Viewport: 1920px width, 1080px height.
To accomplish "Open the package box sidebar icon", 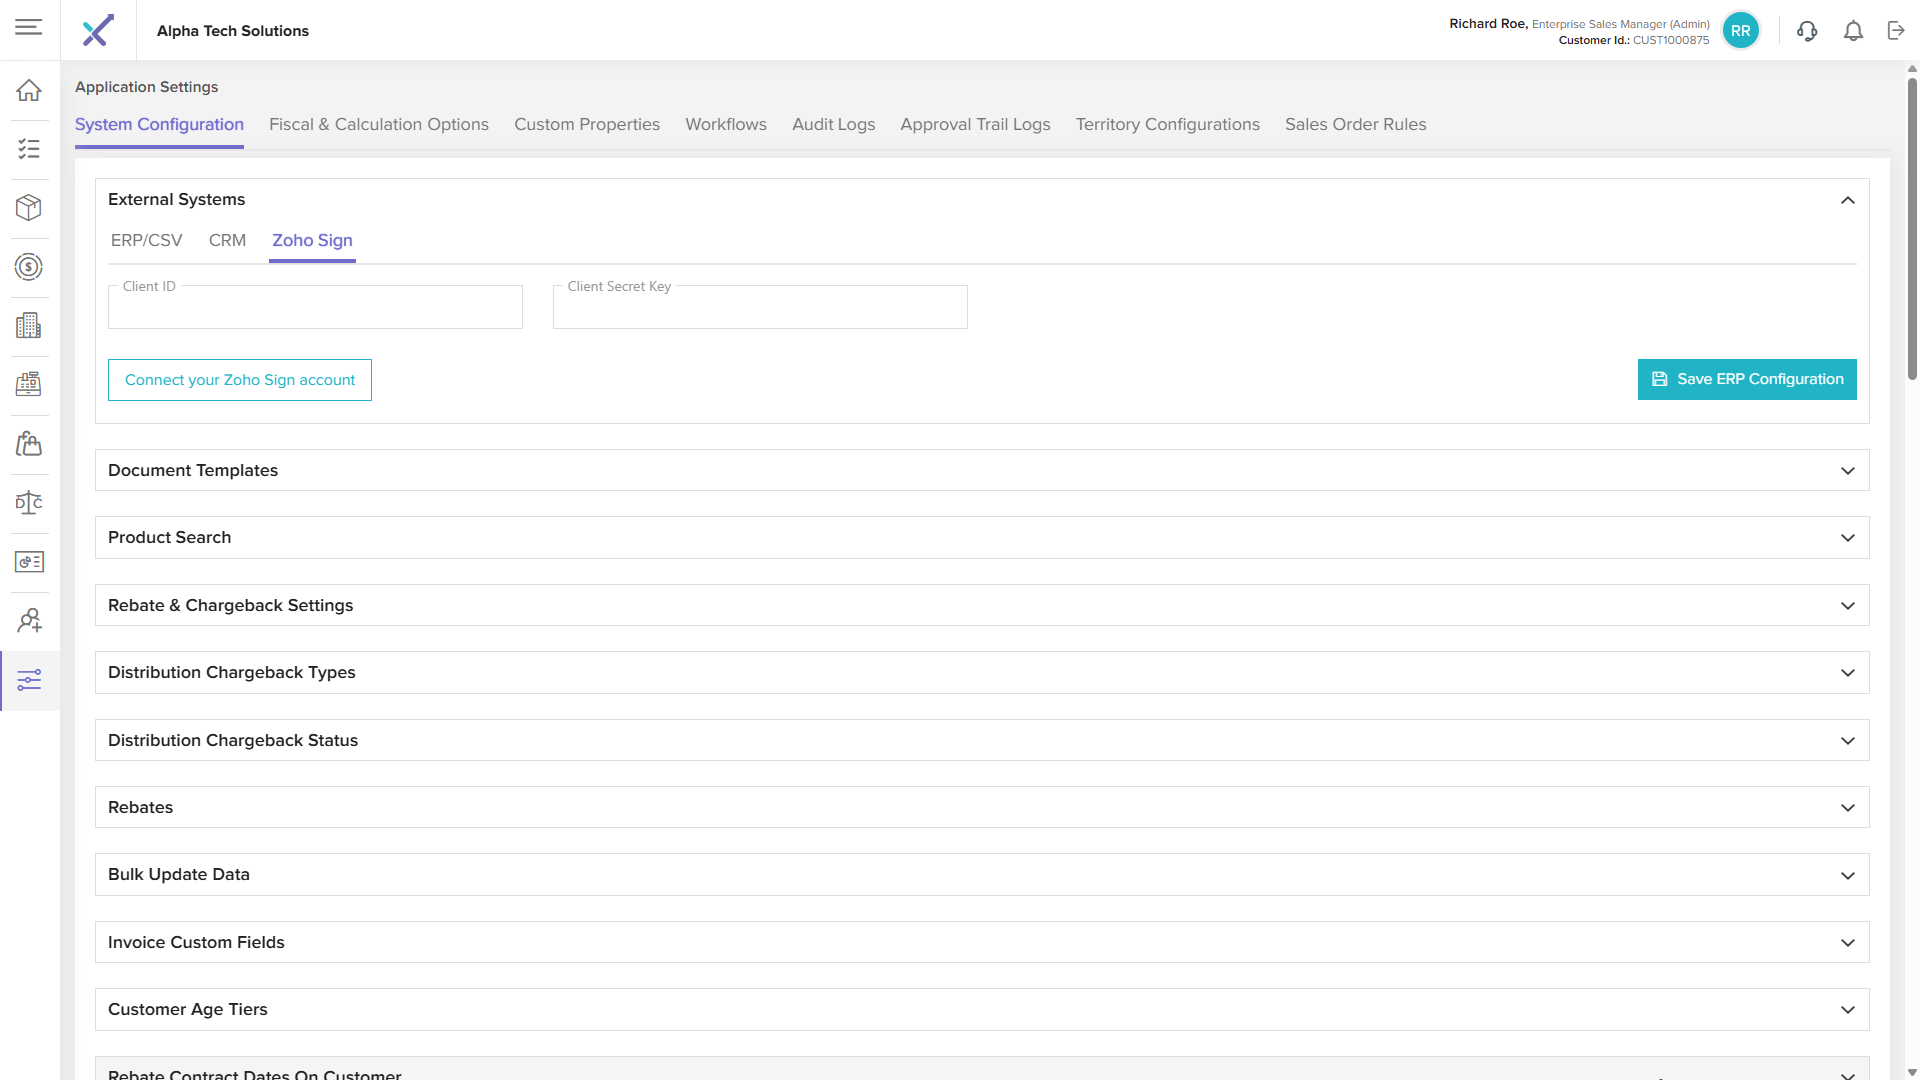I will pyautogui.click(x=29, y=207).
